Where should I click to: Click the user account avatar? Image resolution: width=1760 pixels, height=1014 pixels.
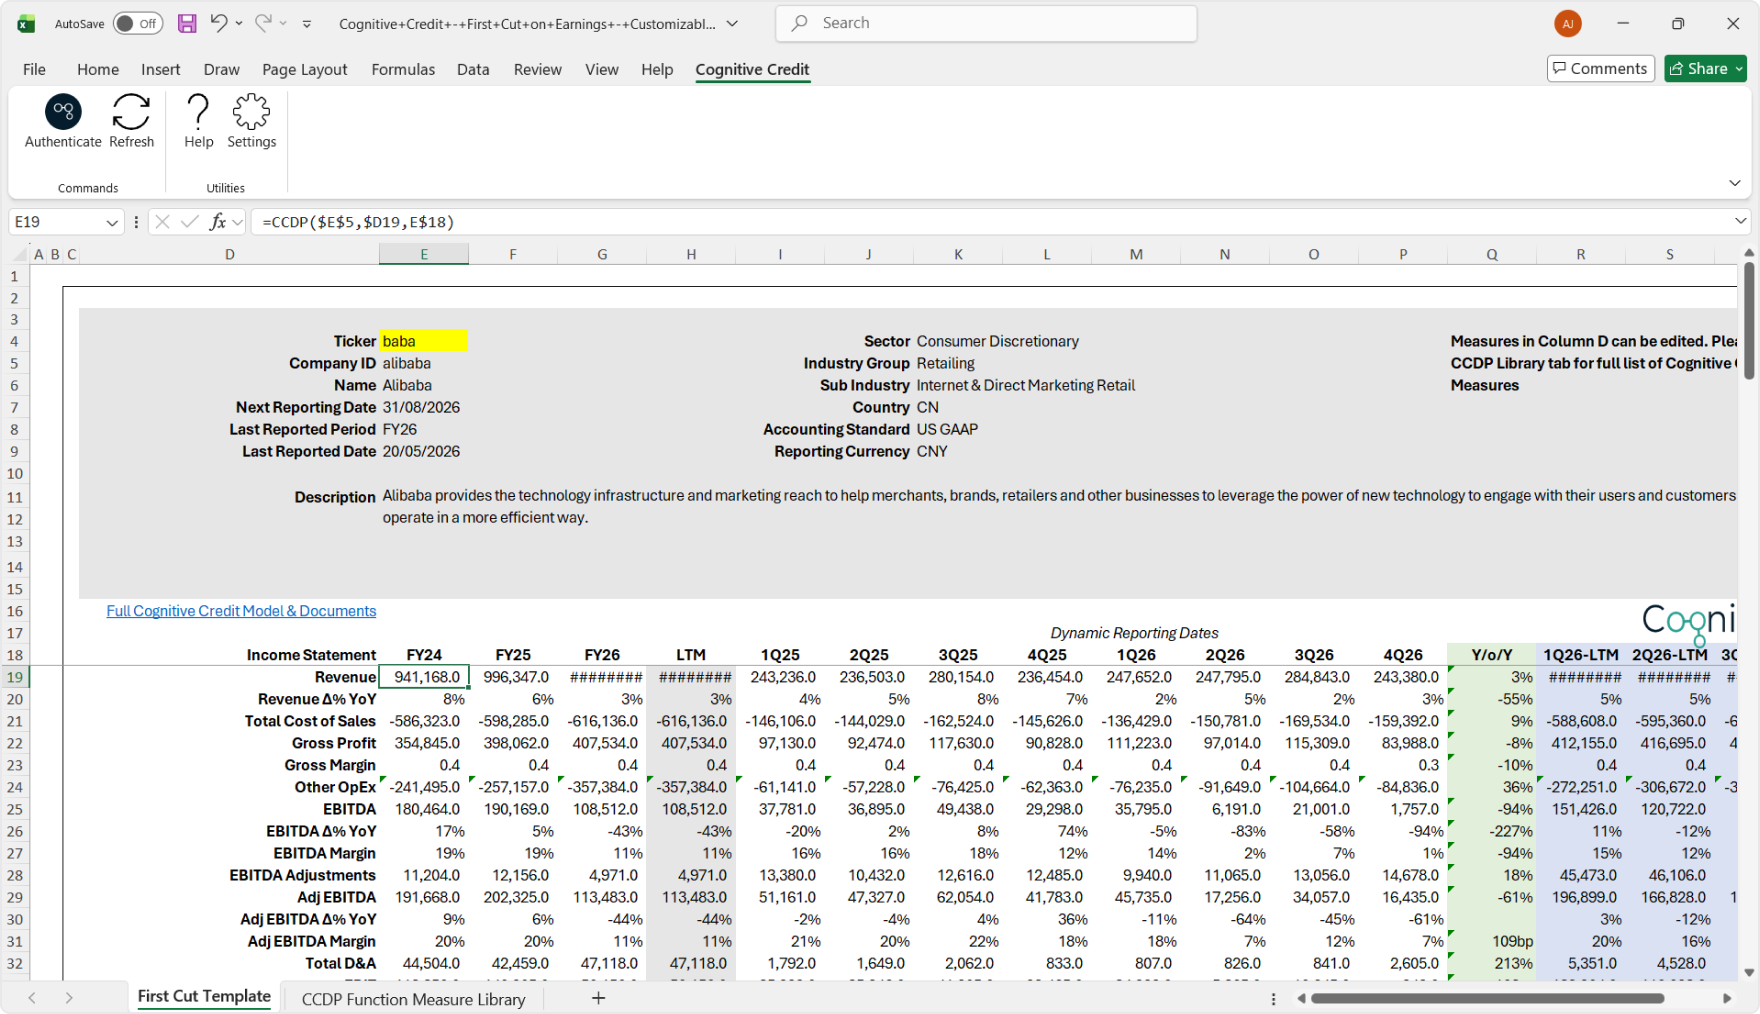pos(1567,23)
